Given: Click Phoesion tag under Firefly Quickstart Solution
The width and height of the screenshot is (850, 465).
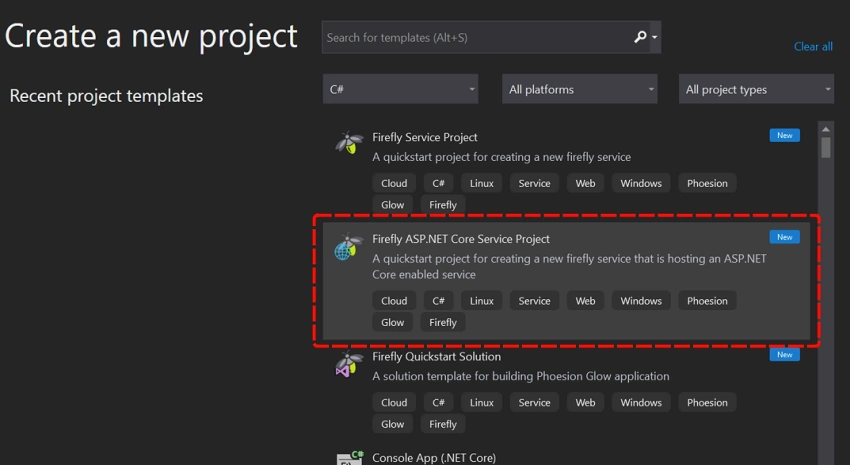Looking at the screenshot, I should tap(707, 403).
